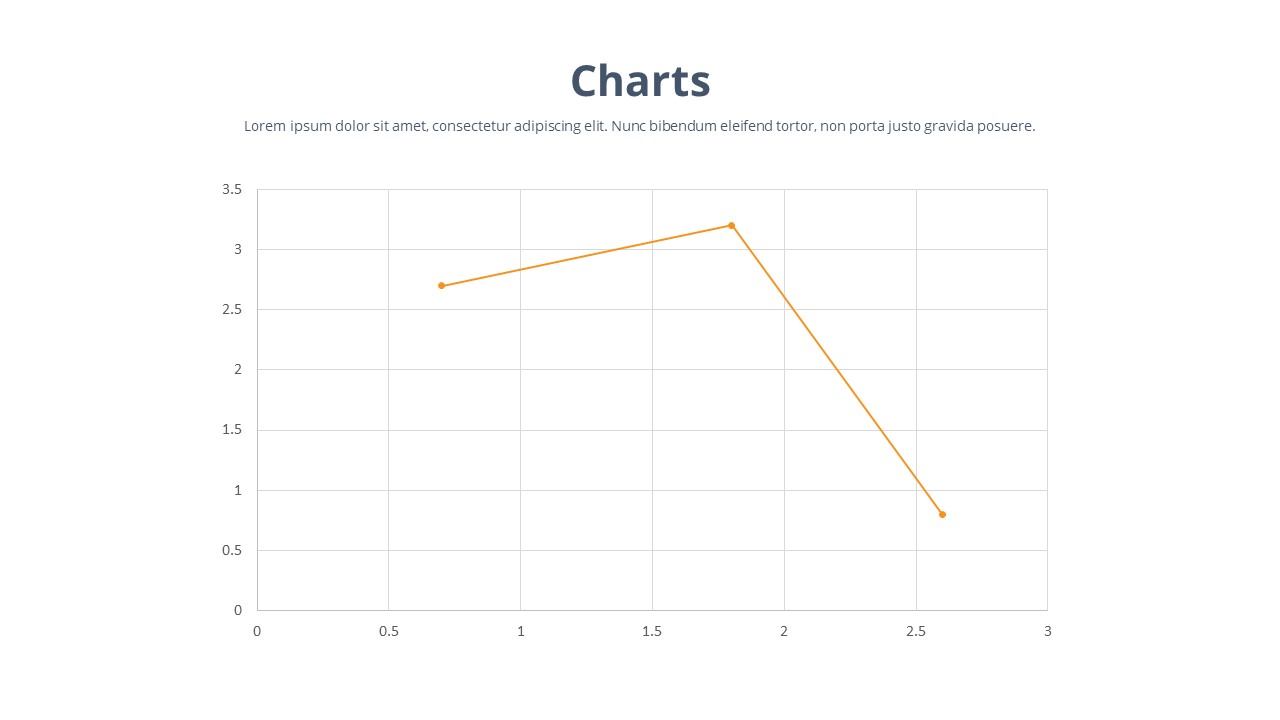Select the vertical axis label 2
Image resolution: width=1280 pixels, height=720 pixels.
click(x=238, y=370)
